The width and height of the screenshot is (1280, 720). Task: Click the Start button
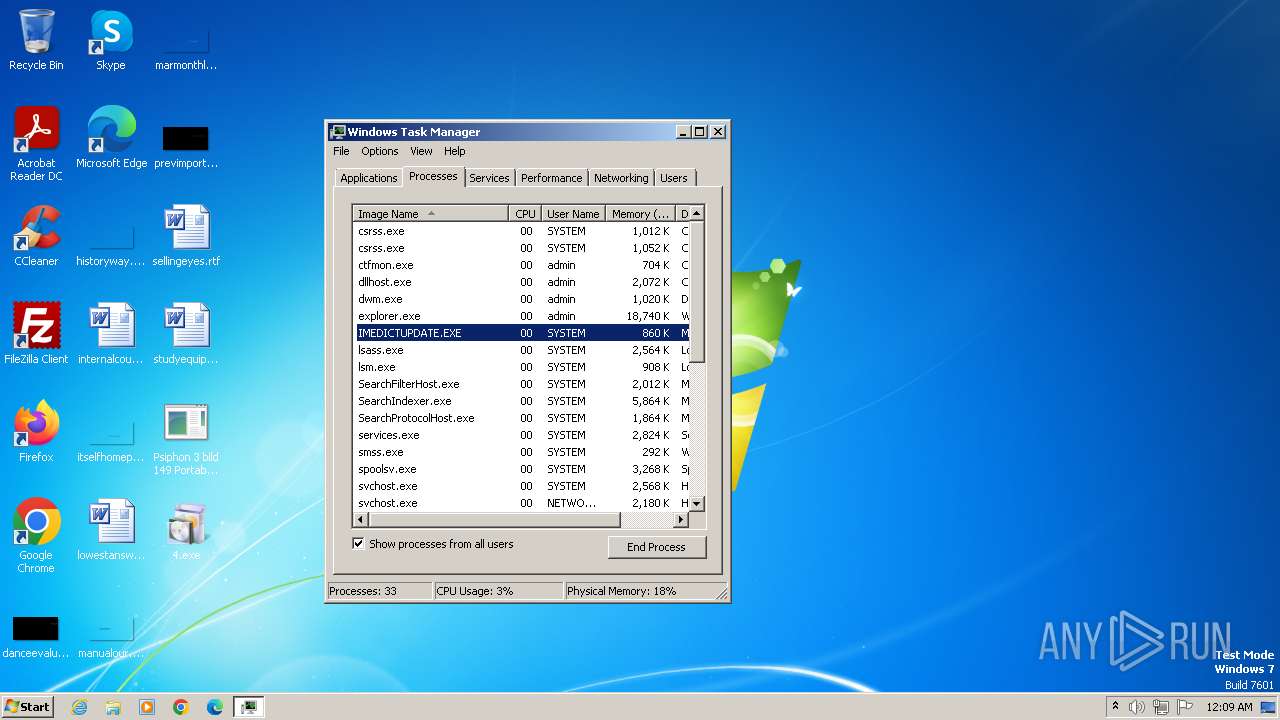(x=27, y=707)
